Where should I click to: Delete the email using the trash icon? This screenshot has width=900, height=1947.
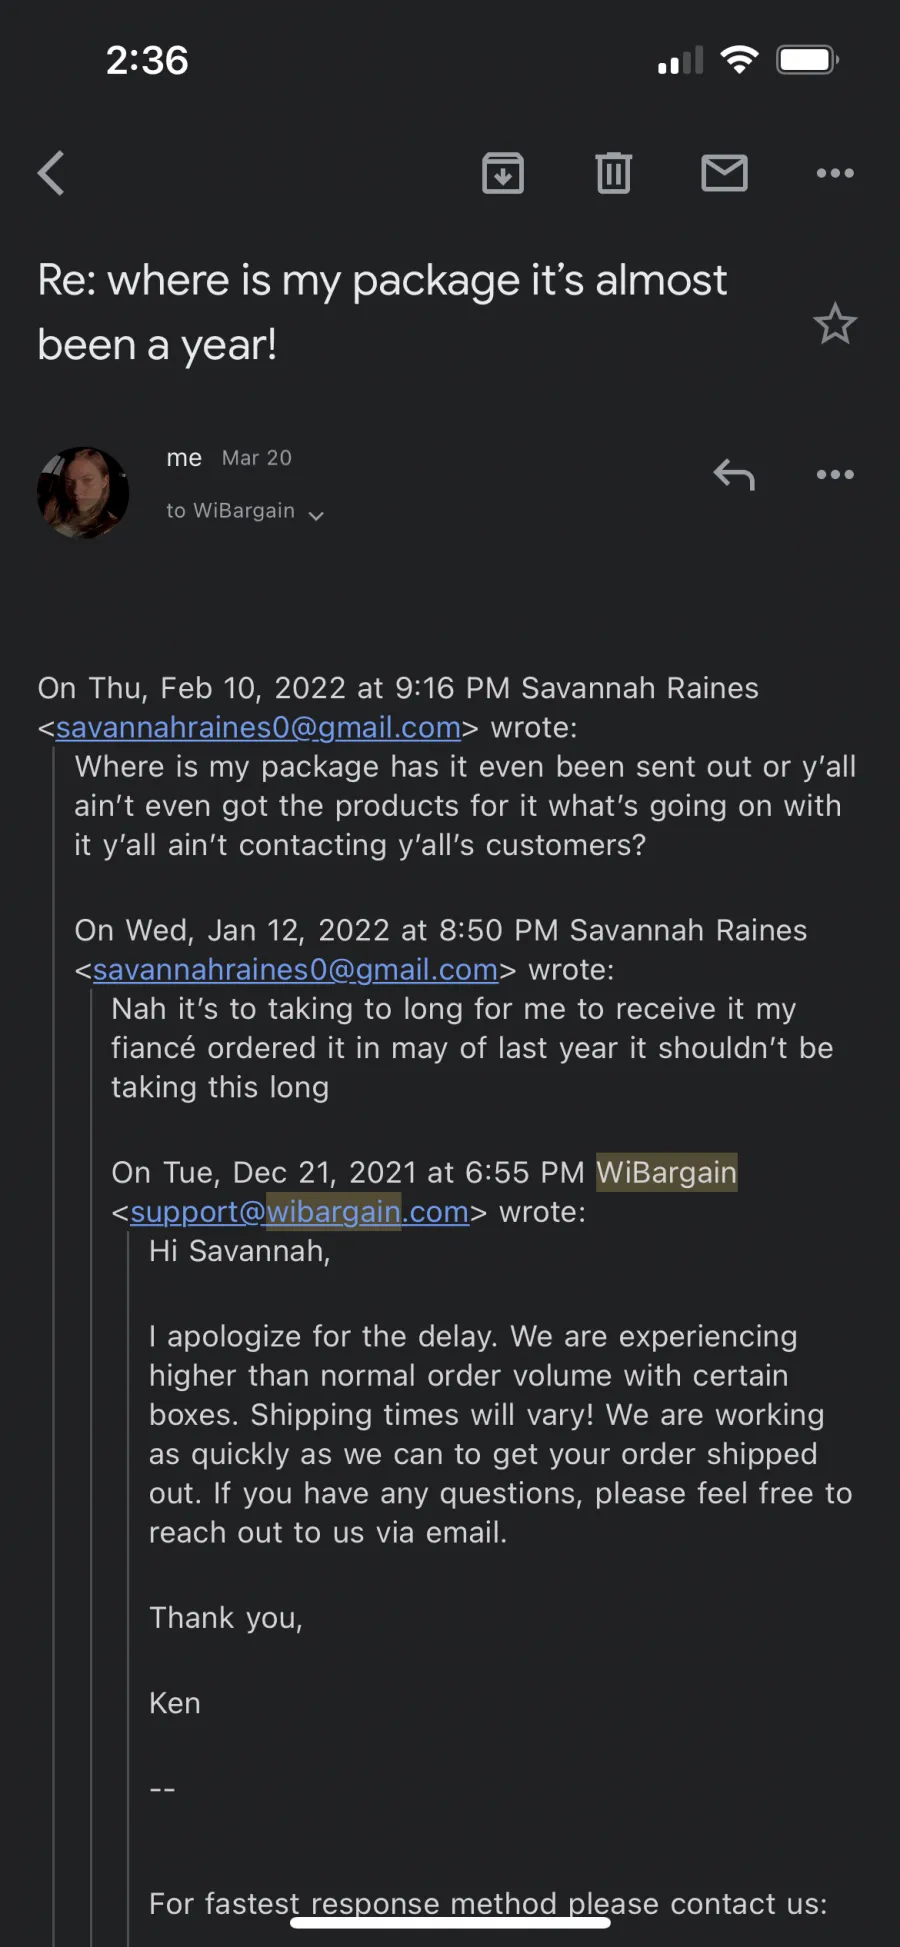click(x=614, y=173)
